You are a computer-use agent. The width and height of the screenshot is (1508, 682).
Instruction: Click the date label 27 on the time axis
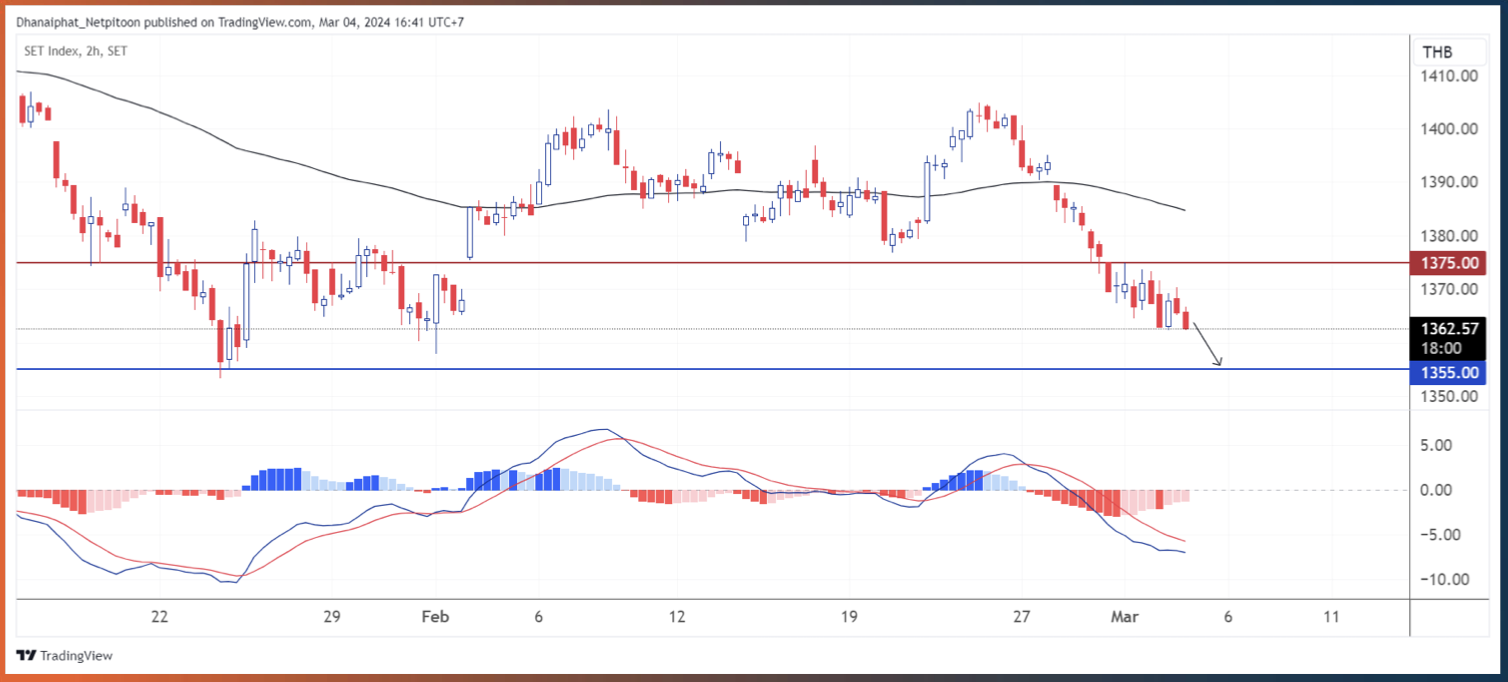tap(1021, 617)
